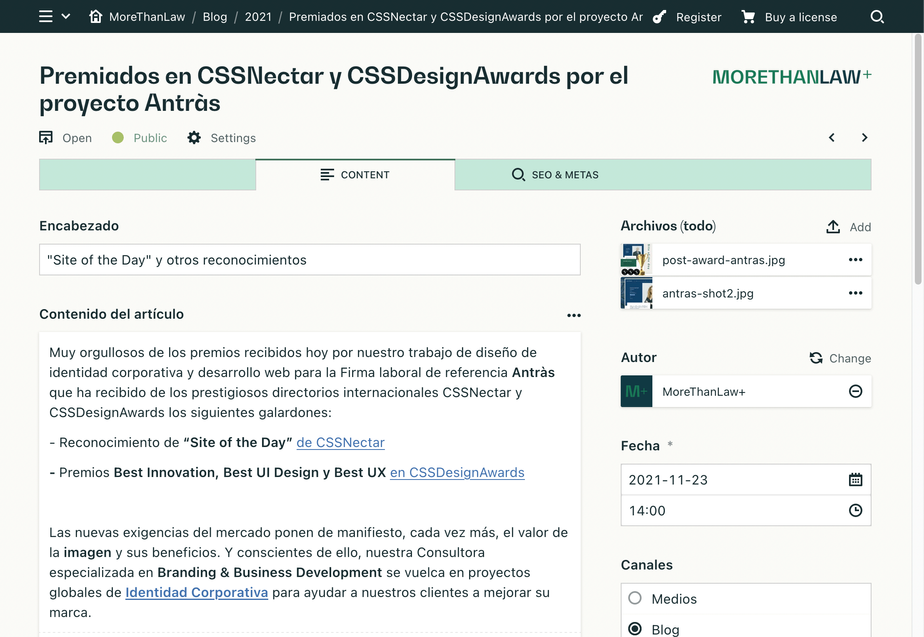This screenshot has height=637, width=924.
Task: Open the hamburger main menu
Action: pos(46,17)
